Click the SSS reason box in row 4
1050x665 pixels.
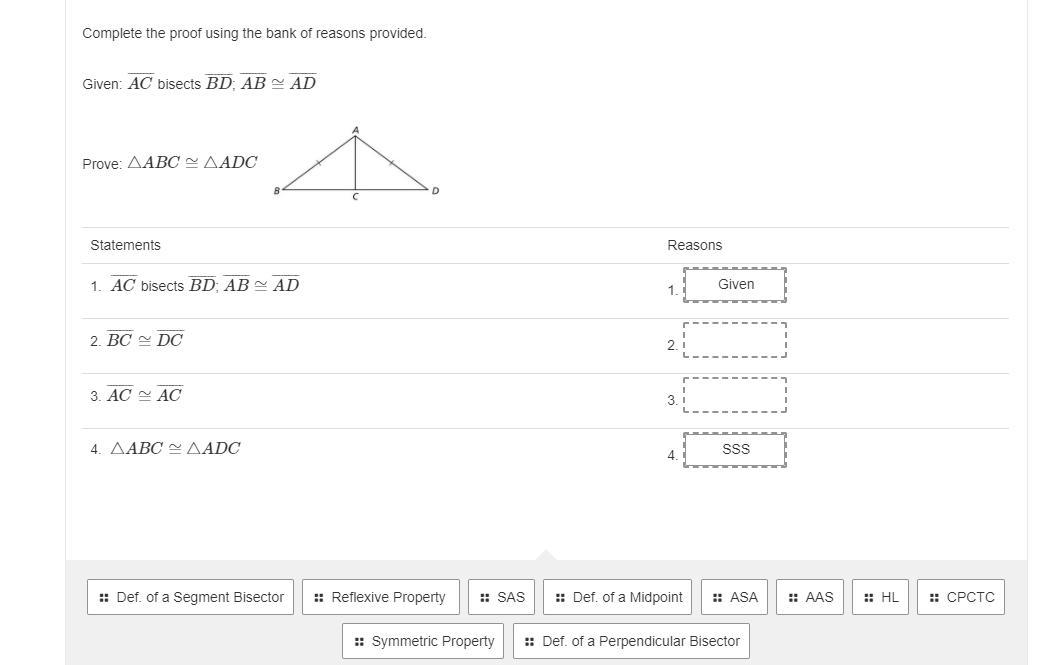click(735, 450)
